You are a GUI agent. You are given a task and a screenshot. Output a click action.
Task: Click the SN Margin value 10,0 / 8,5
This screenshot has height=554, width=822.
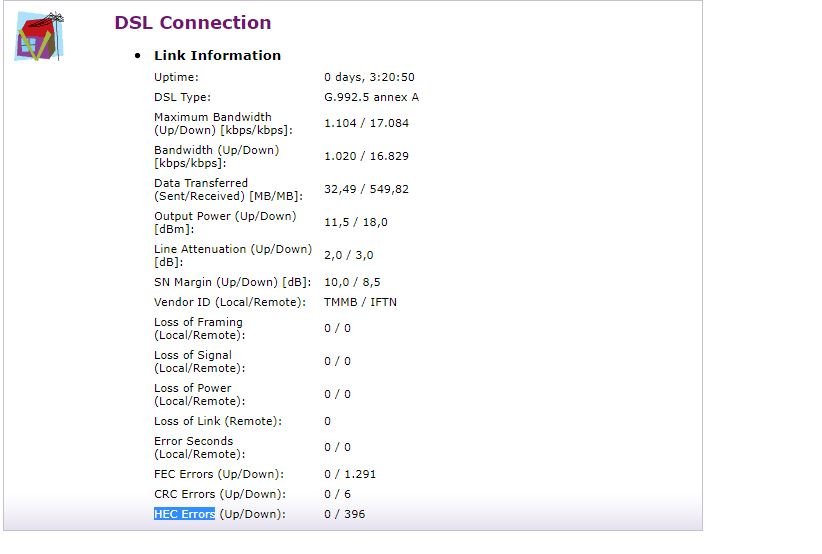pyautogui.click(x=352, y=282)
